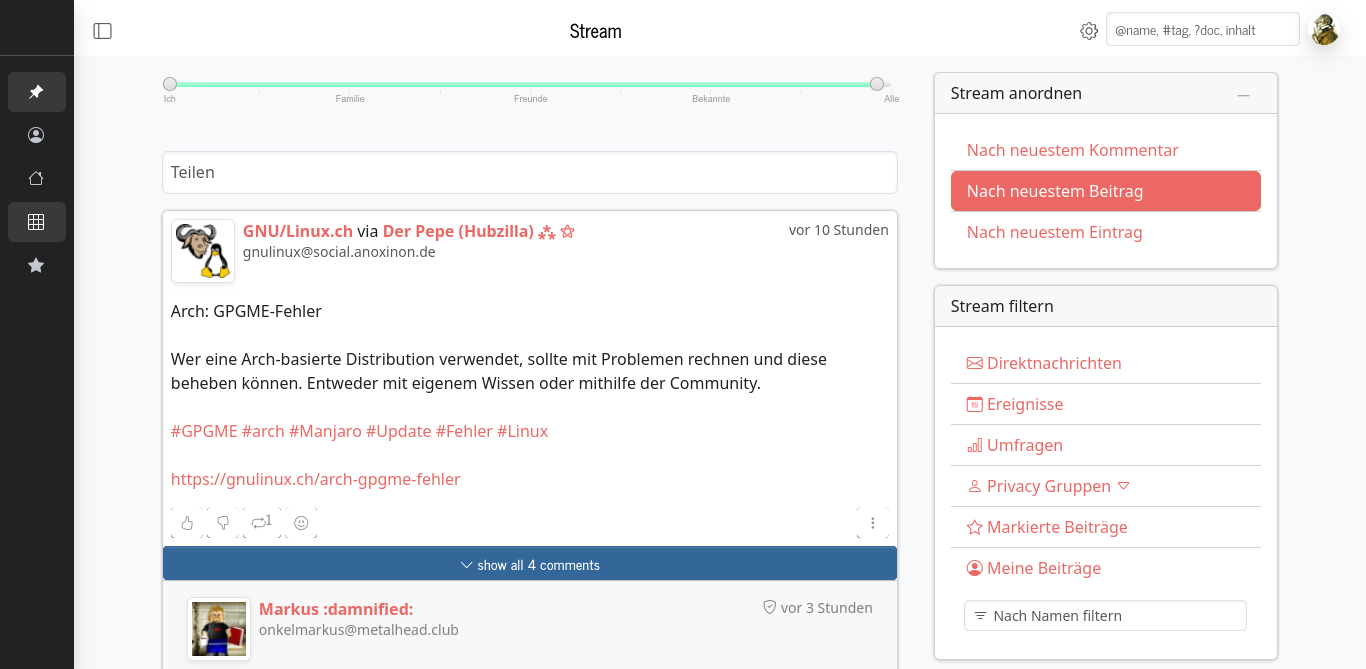Open settings gear next to search field
Screen dimensions: 1366x669
[1089, 31]
